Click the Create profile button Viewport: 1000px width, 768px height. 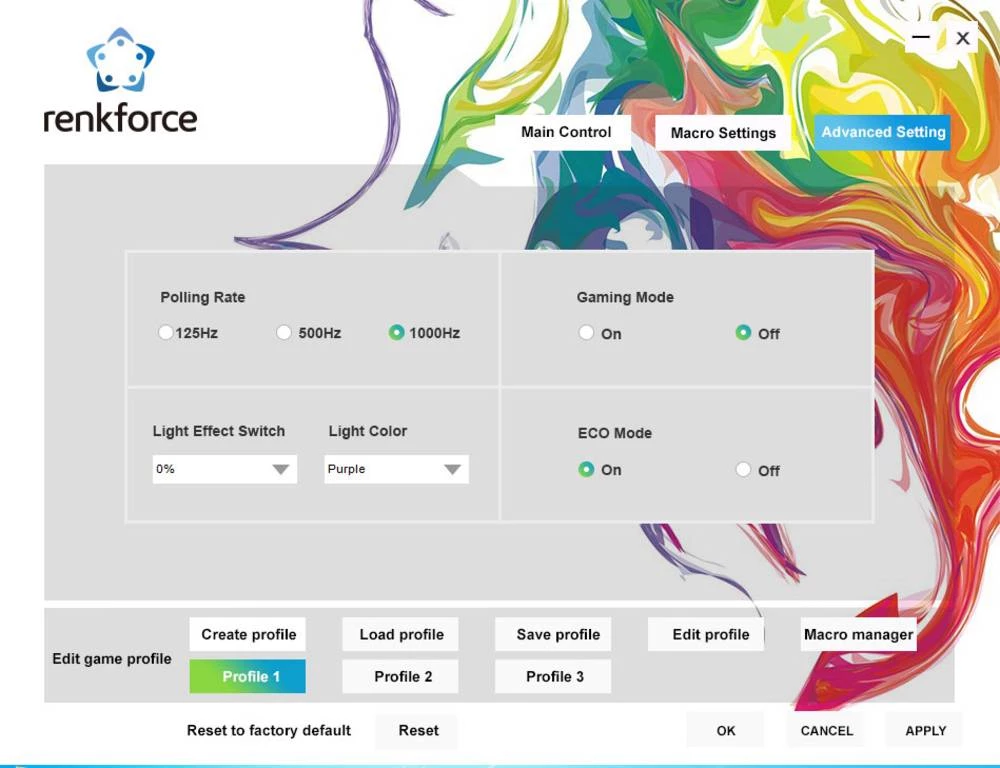[x=248, y=634]
